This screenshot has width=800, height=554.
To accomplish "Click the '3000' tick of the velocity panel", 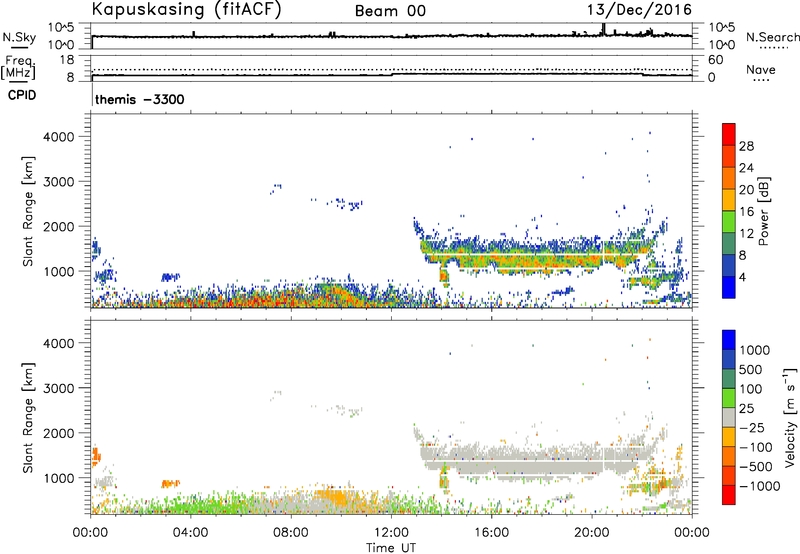I will point(59,388).
